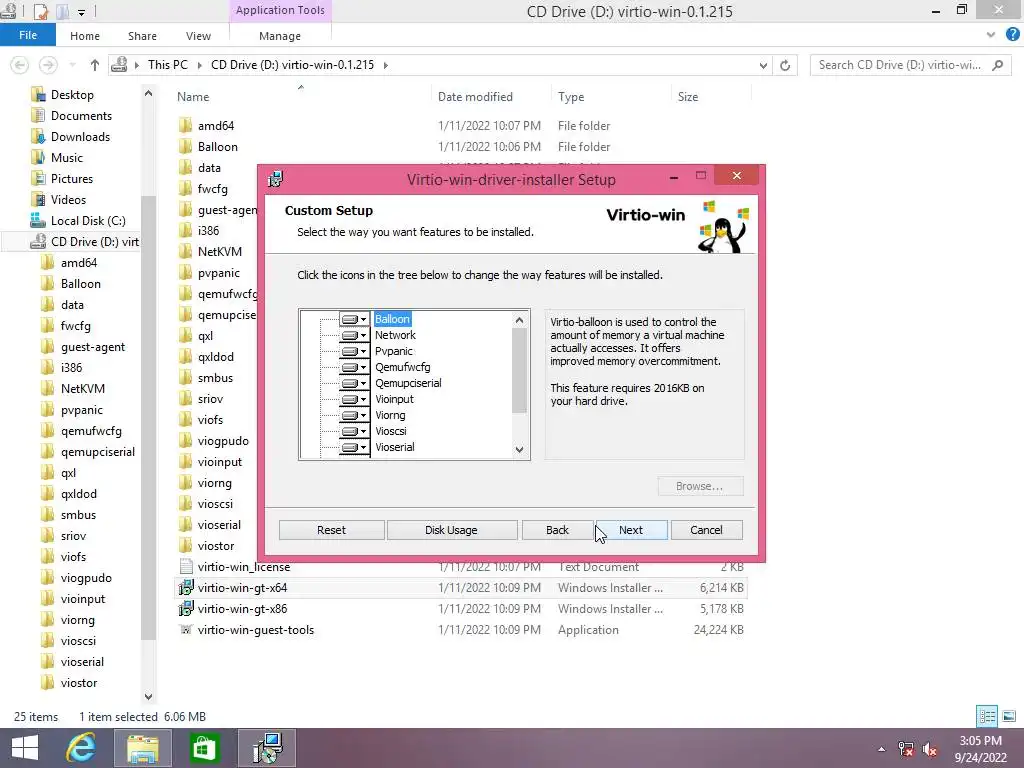Open Documents in navigation pane
The width and height of the screenshot is (1024, 768).
[81, 116]
